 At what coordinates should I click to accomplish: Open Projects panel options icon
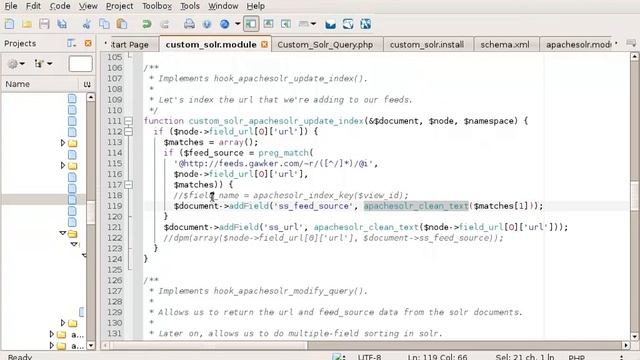[71, 43]
